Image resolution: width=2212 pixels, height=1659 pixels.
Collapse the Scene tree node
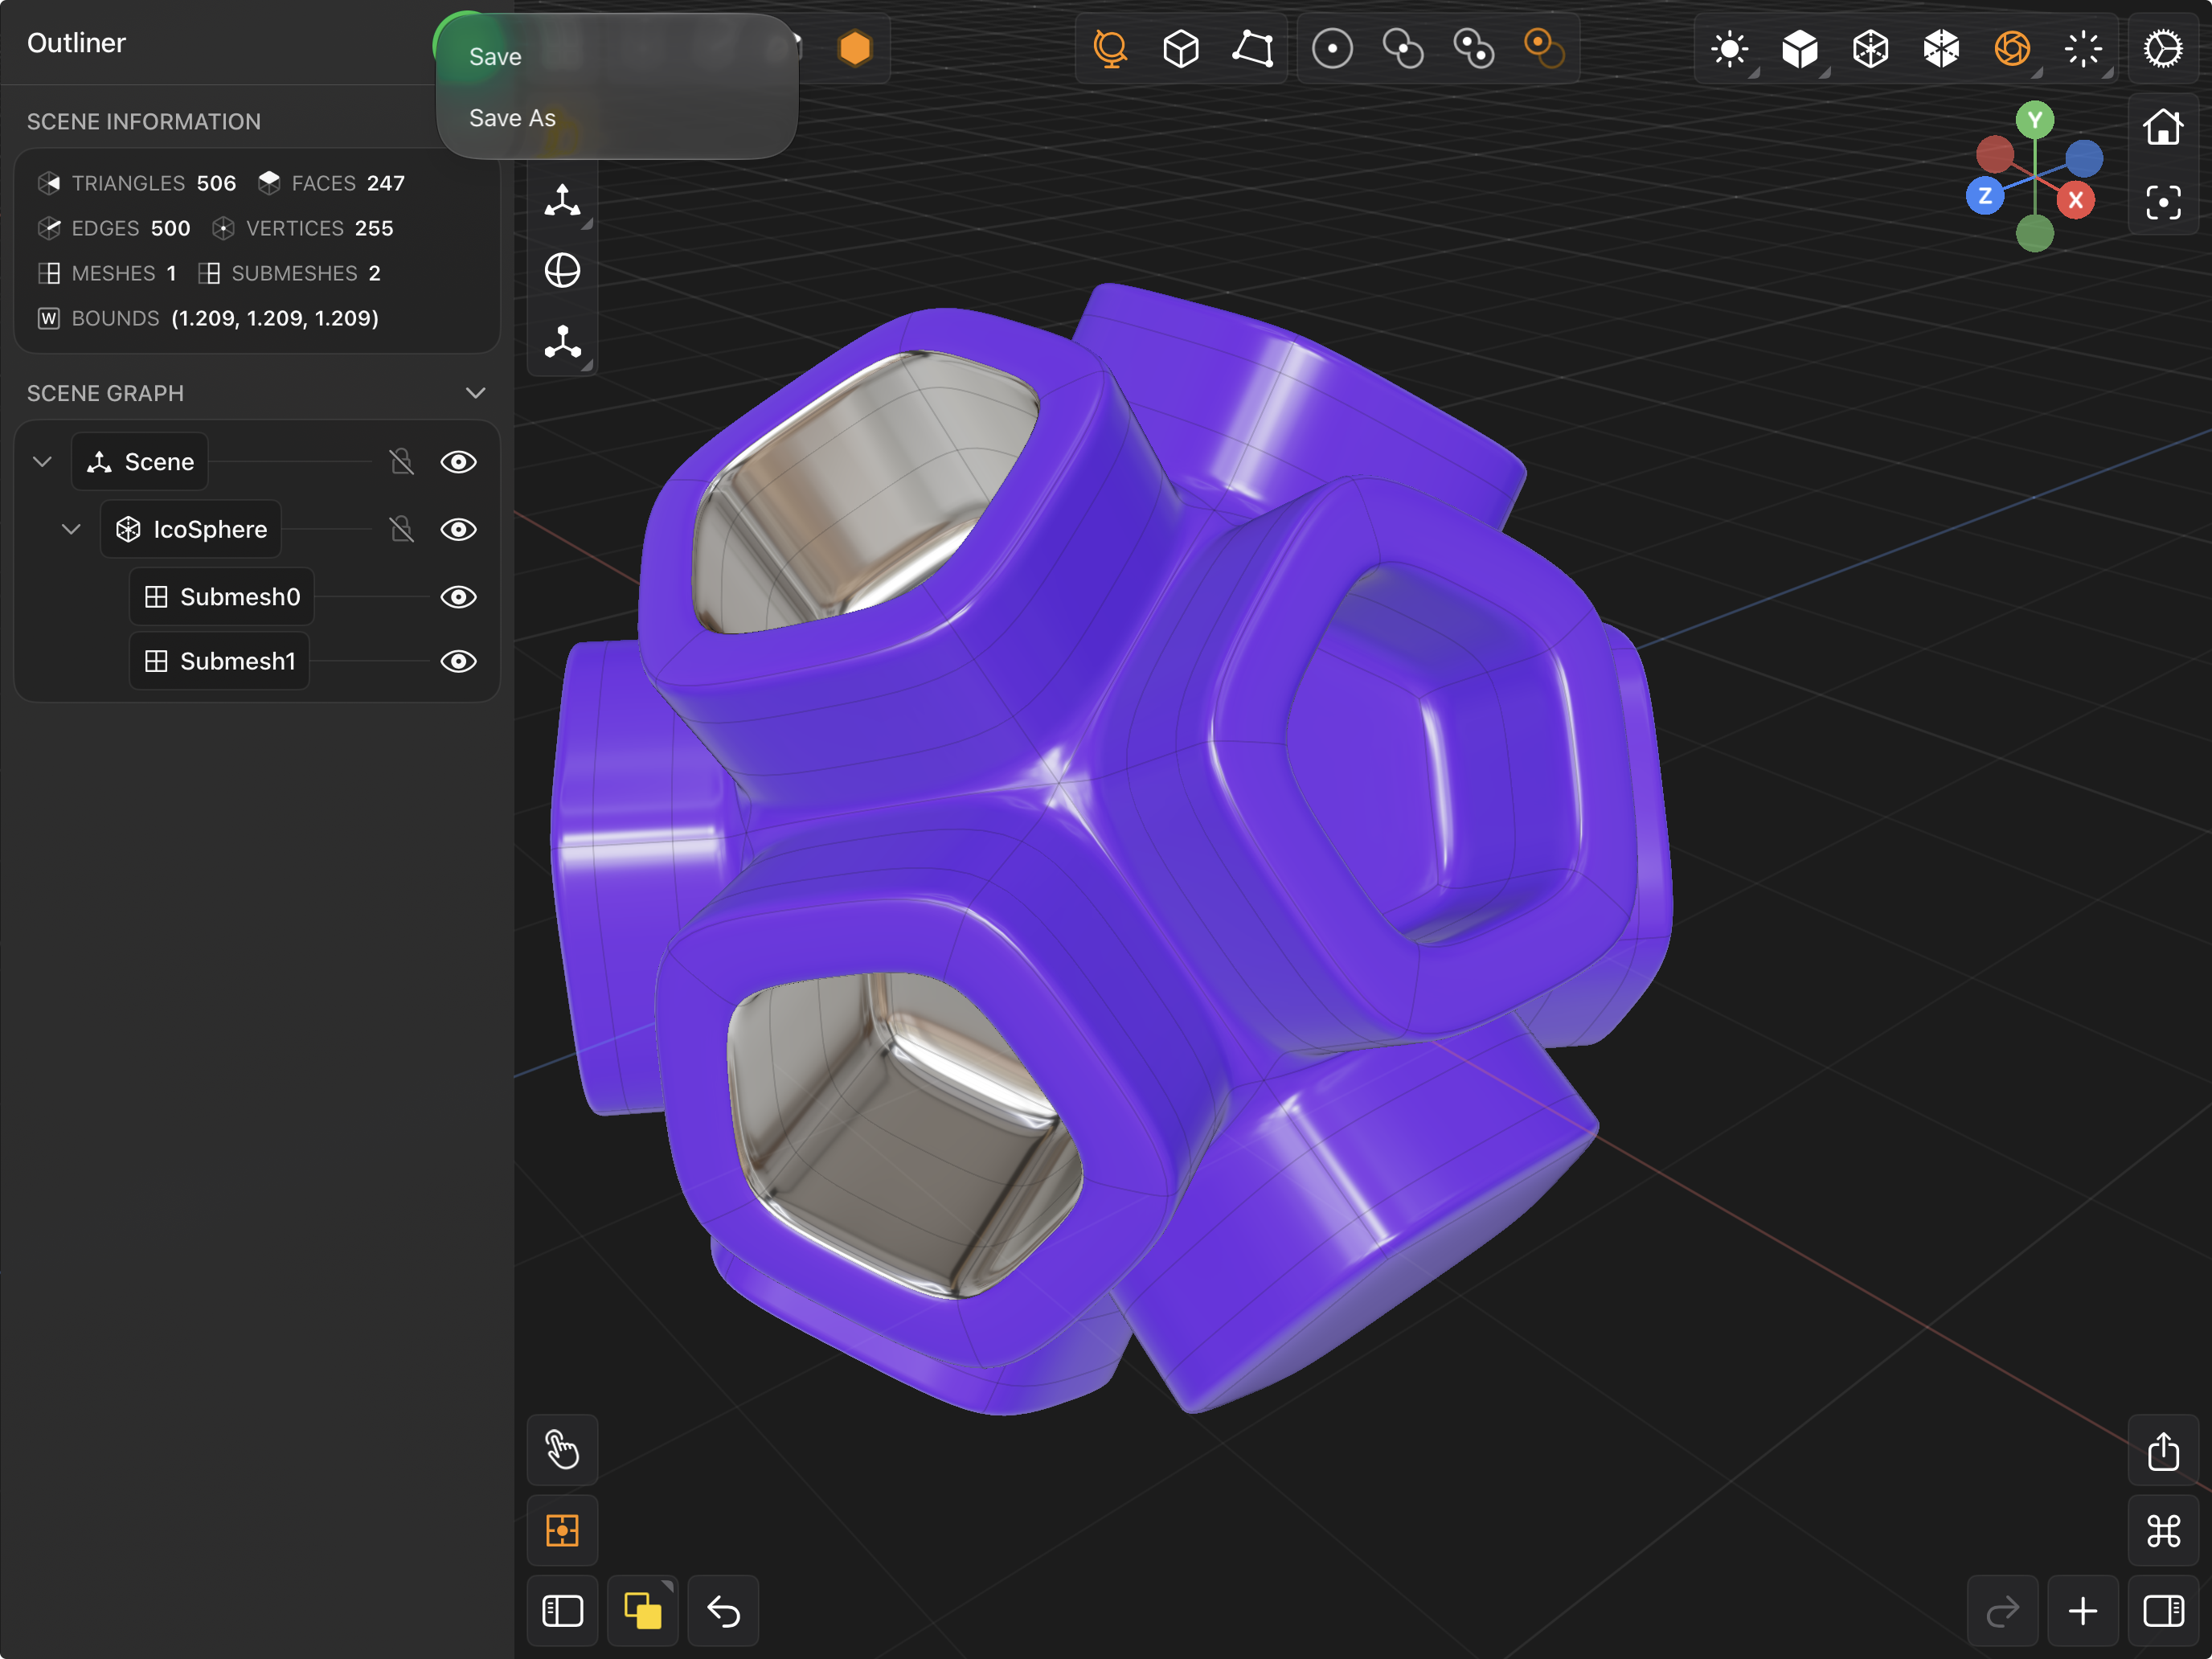42,462
